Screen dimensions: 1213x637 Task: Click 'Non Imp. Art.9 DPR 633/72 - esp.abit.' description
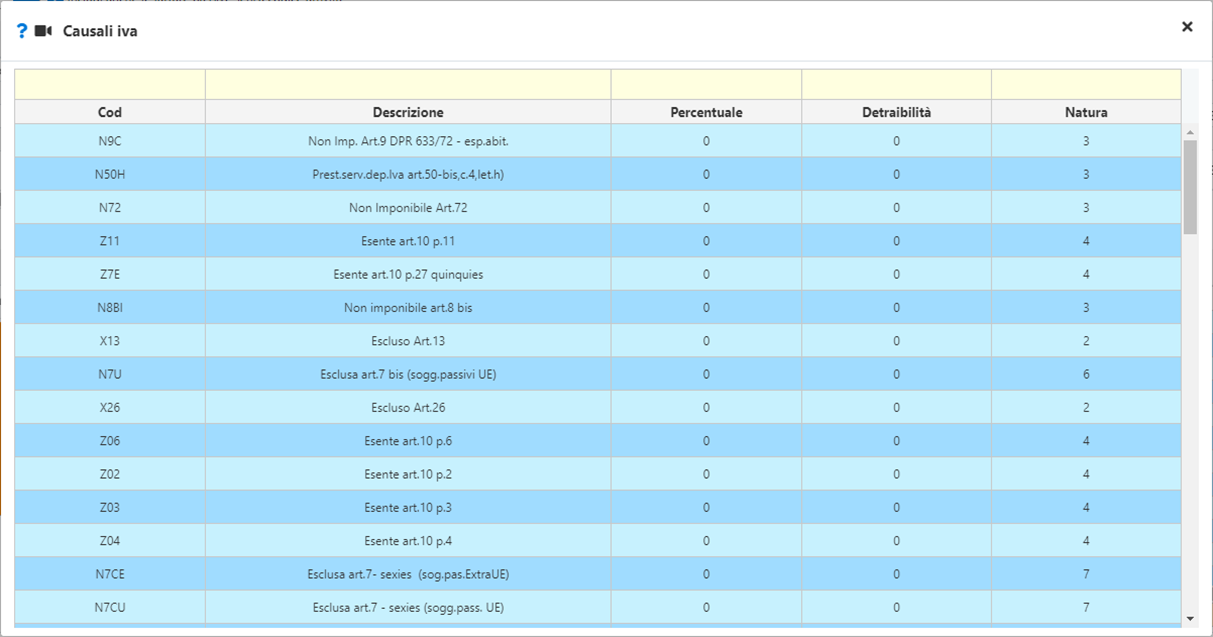click(x=408, y=141)
